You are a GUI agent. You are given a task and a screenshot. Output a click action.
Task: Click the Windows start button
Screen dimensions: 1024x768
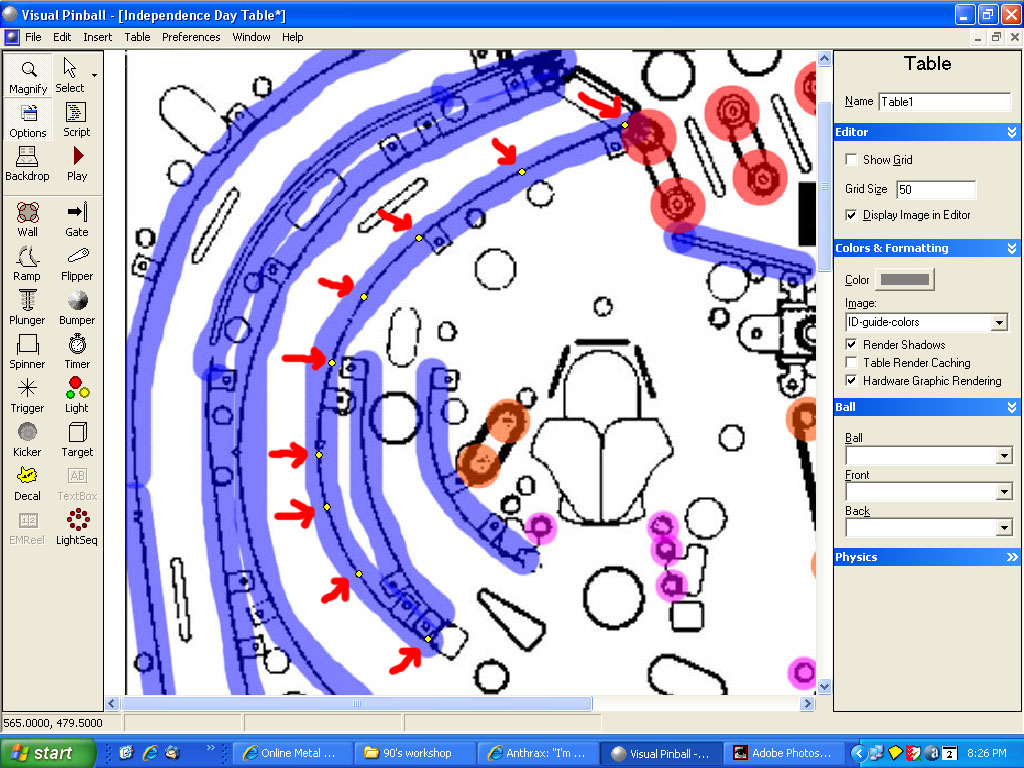coord(48,753)
